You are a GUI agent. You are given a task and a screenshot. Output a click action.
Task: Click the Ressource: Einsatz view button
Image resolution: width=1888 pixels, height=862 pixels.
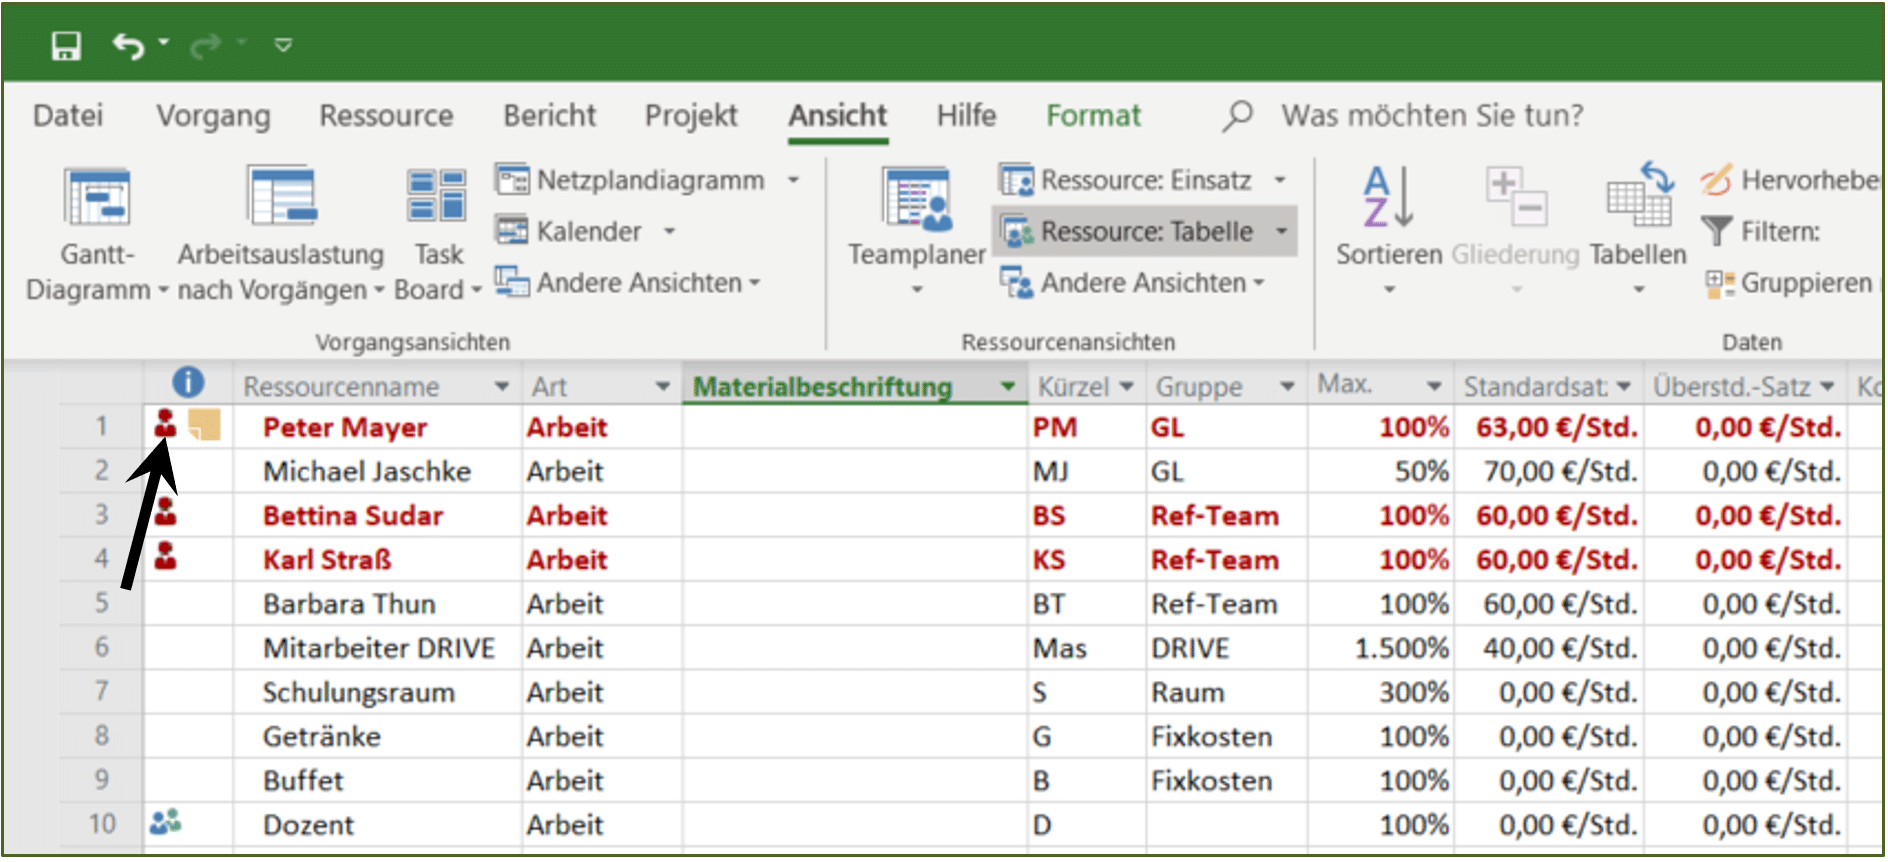(1127, 180)
